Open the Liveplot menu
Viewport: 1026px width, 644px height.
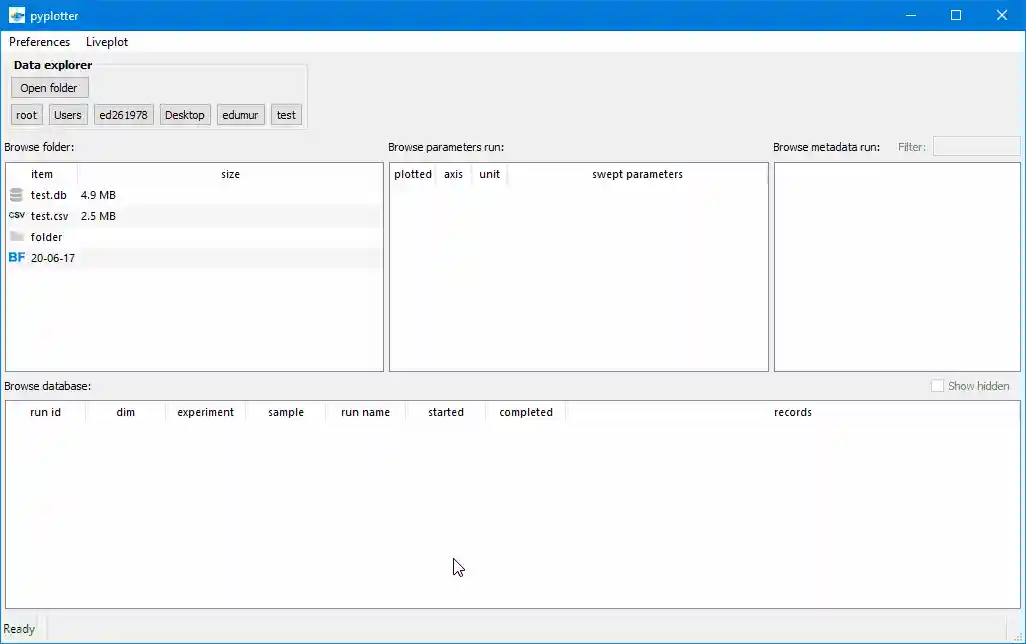click(x=106, y=42)
